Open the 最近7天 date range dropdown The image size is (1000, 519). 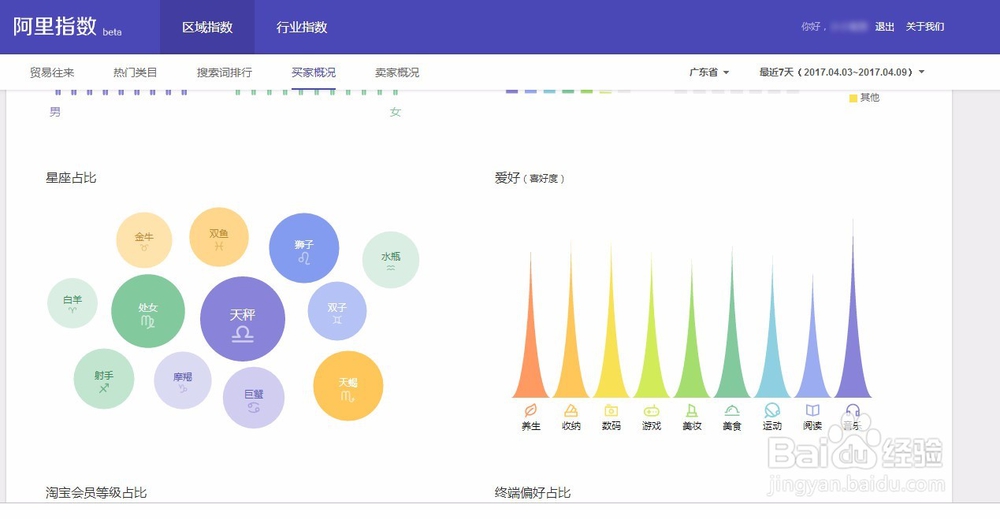pos(842,72)
